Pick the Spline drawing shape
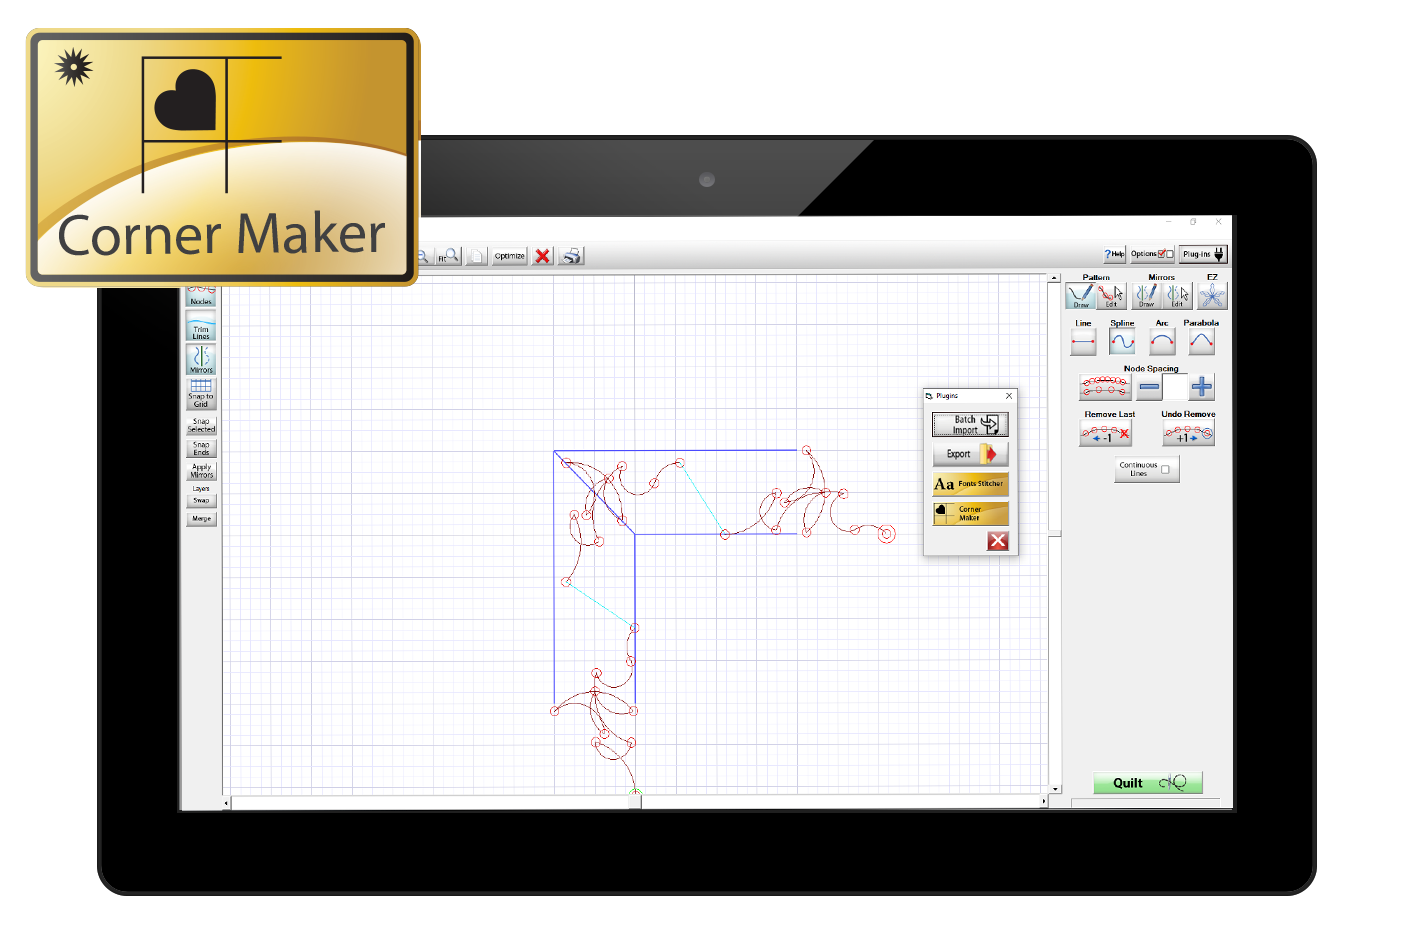This screenshot has height=930, width=1414. (x=1122, y=342)
